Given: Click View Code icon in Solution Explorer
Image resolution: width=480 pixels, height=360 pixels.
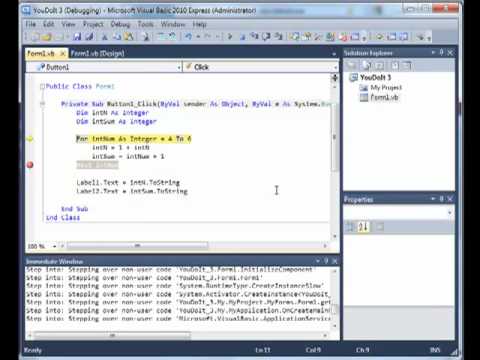Looking at the screenshot, I should tap(394, 66).
